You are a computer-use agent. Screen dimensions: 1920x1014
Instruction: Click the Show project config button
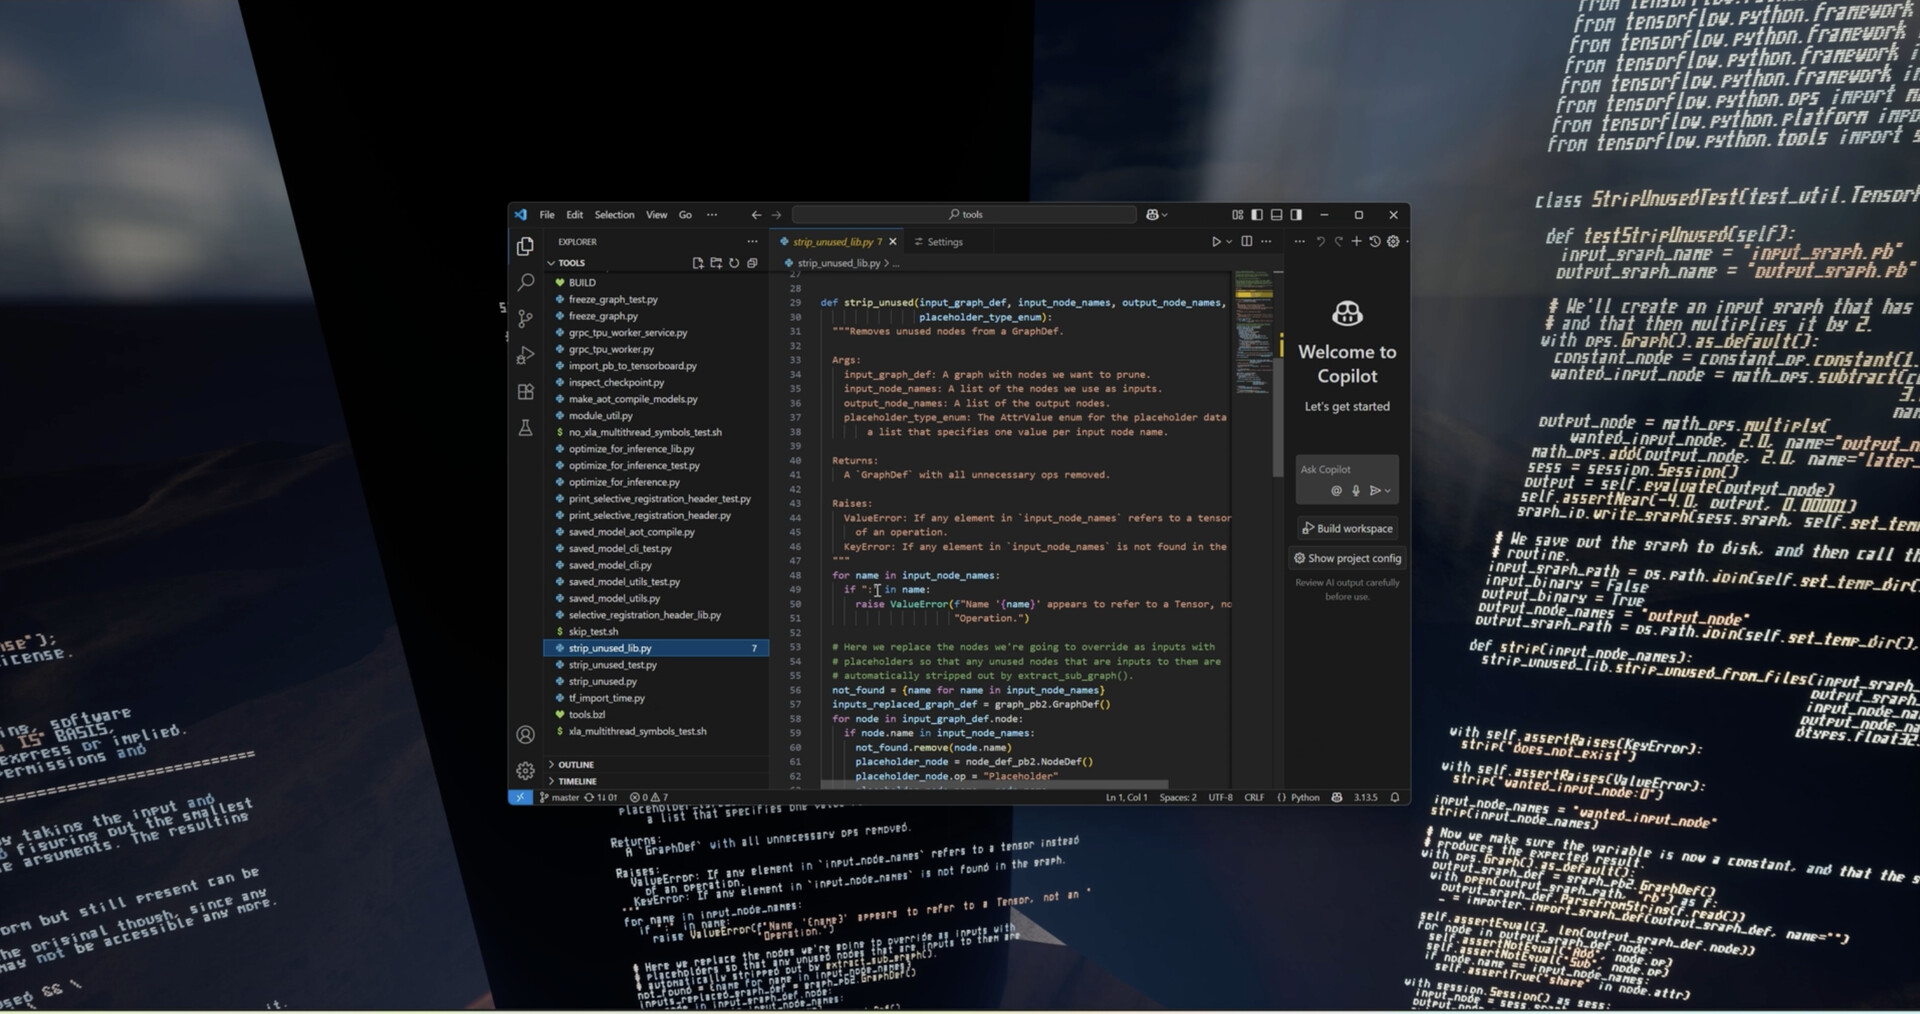point(1347,558)
